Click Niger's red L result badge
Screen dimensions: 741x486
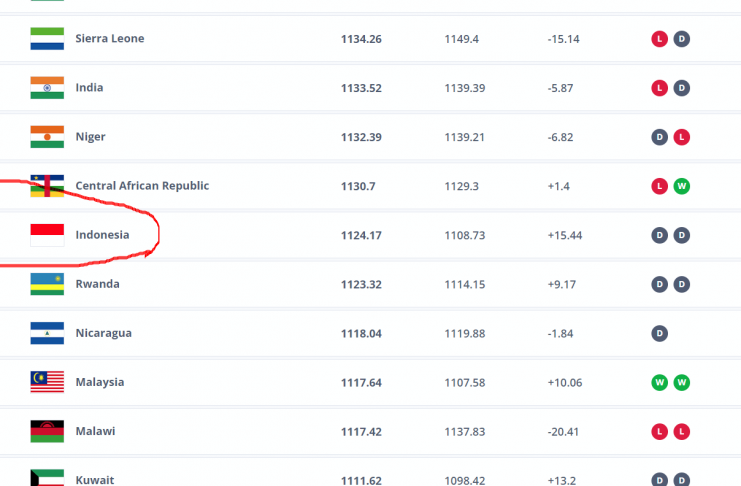point(682,137)
